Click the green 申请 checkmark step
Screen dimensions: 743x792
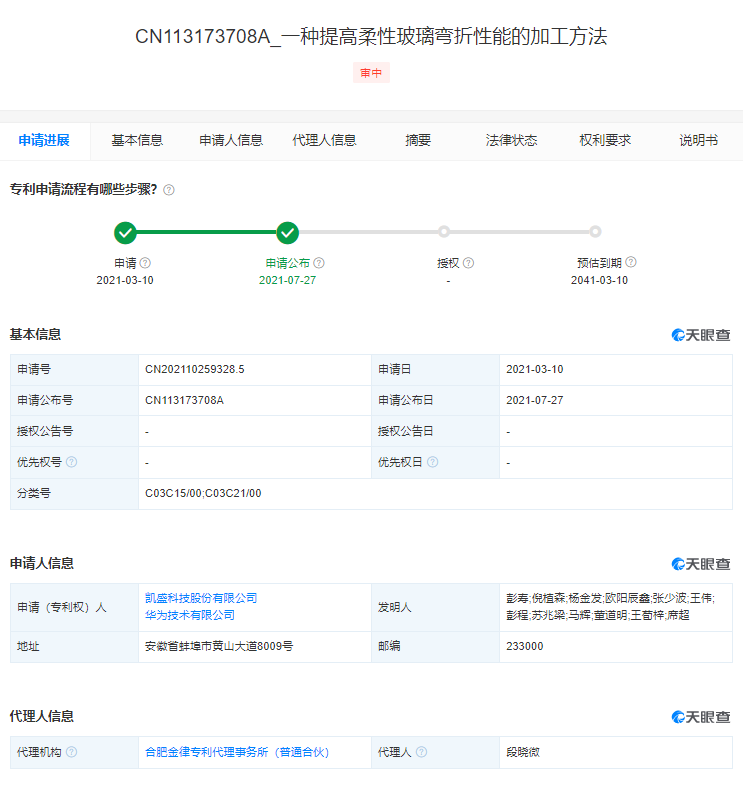click(x=125, y=233)
